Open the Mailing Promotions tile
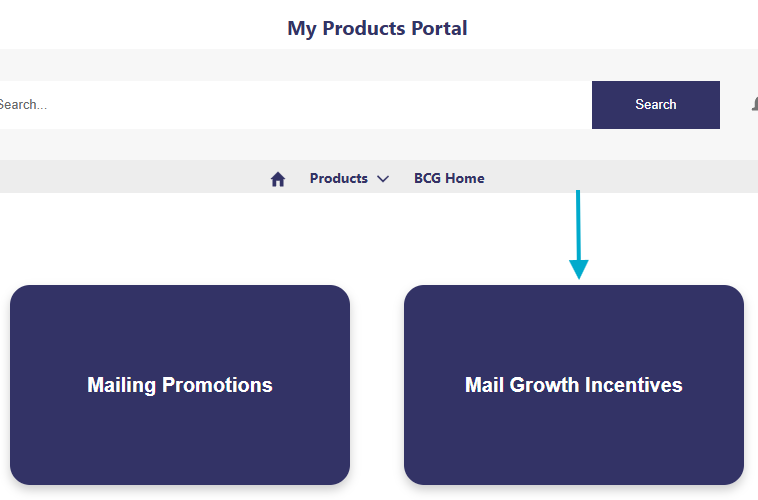 pyautogui.click(x=180, y=385)
